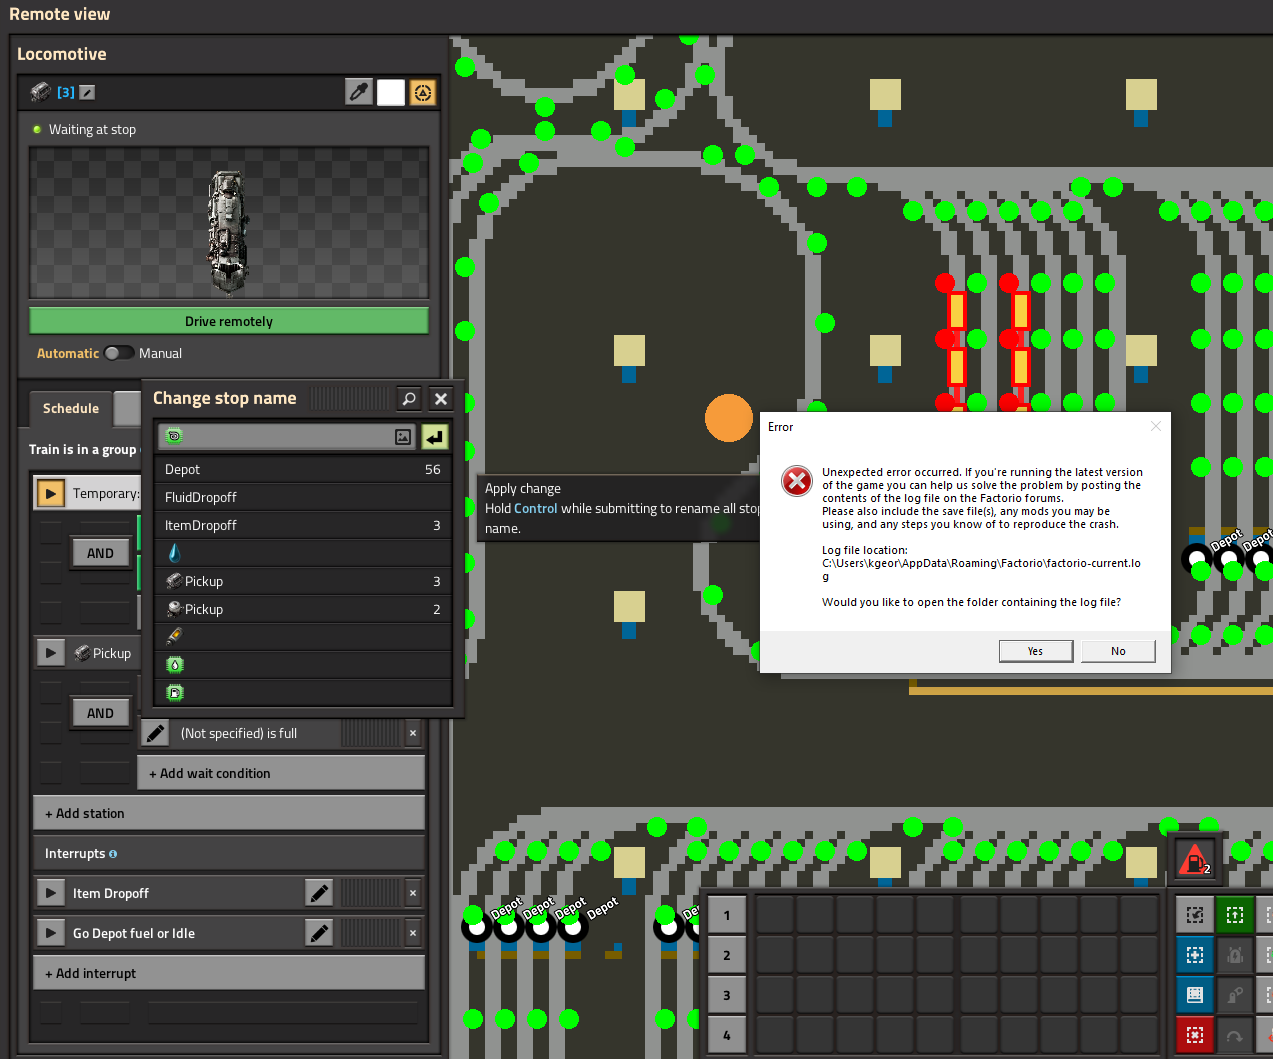1273x1059 pixels.
Task: Pick the Pickup stop with count 3
Action: pos(303,581)
